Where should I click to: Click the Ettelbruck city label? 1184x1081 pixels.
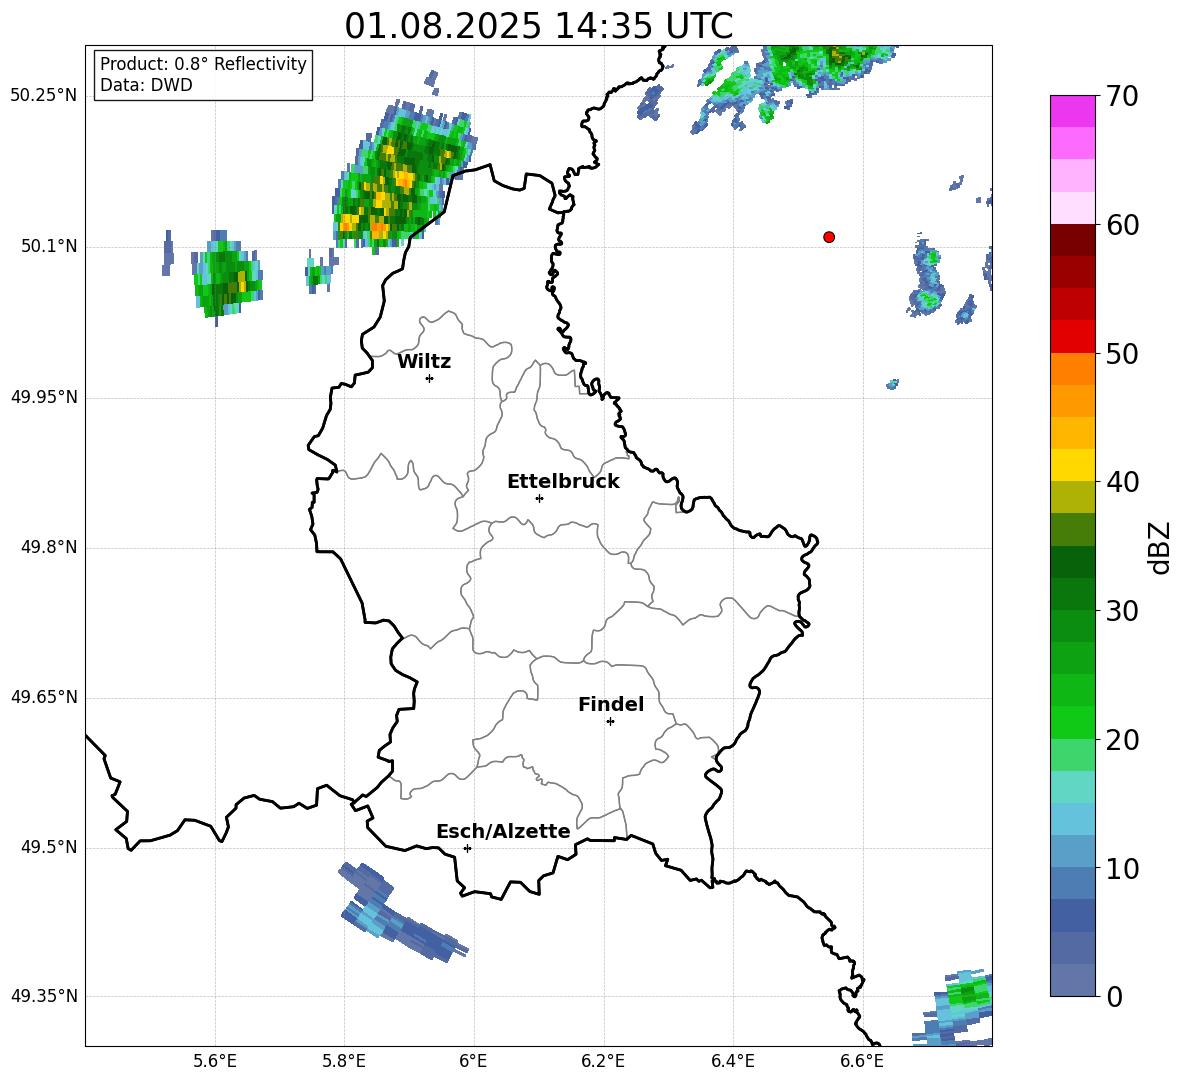point(563,482)
